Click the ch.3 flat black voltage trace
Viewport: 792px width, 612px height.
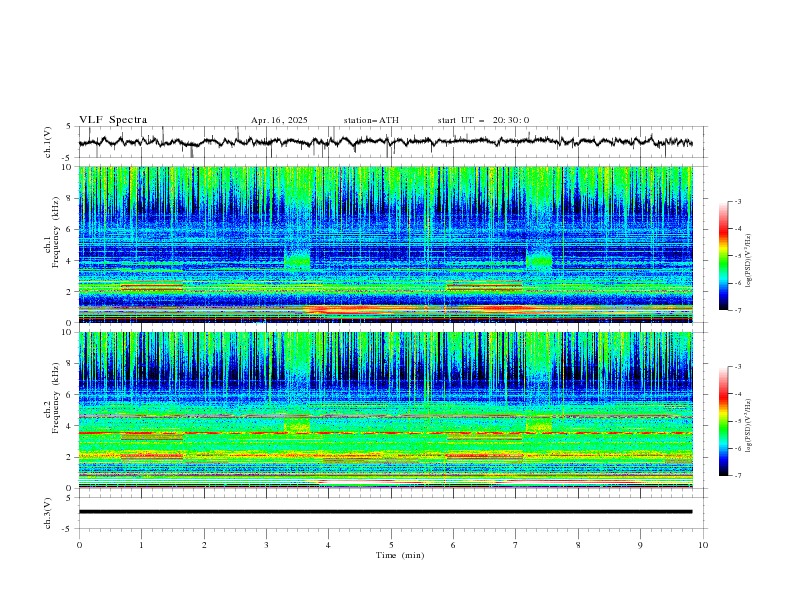pos(385,512)
